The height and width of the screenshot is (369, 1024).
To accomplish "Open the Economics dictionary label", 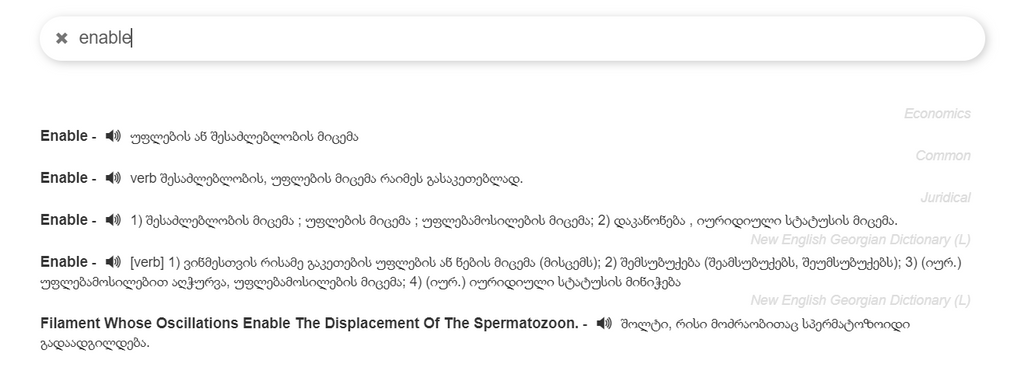I will point(937,114).
